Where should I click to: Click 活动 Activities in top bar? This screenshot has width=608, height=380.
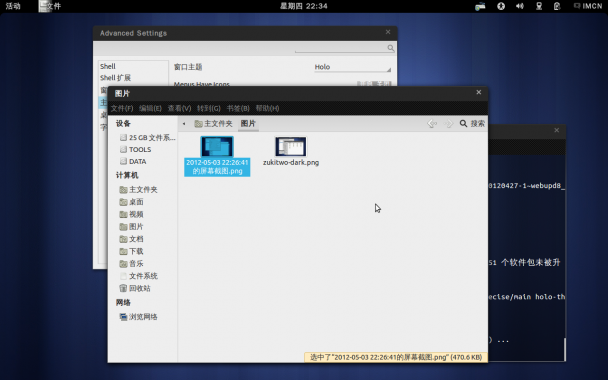13,6
